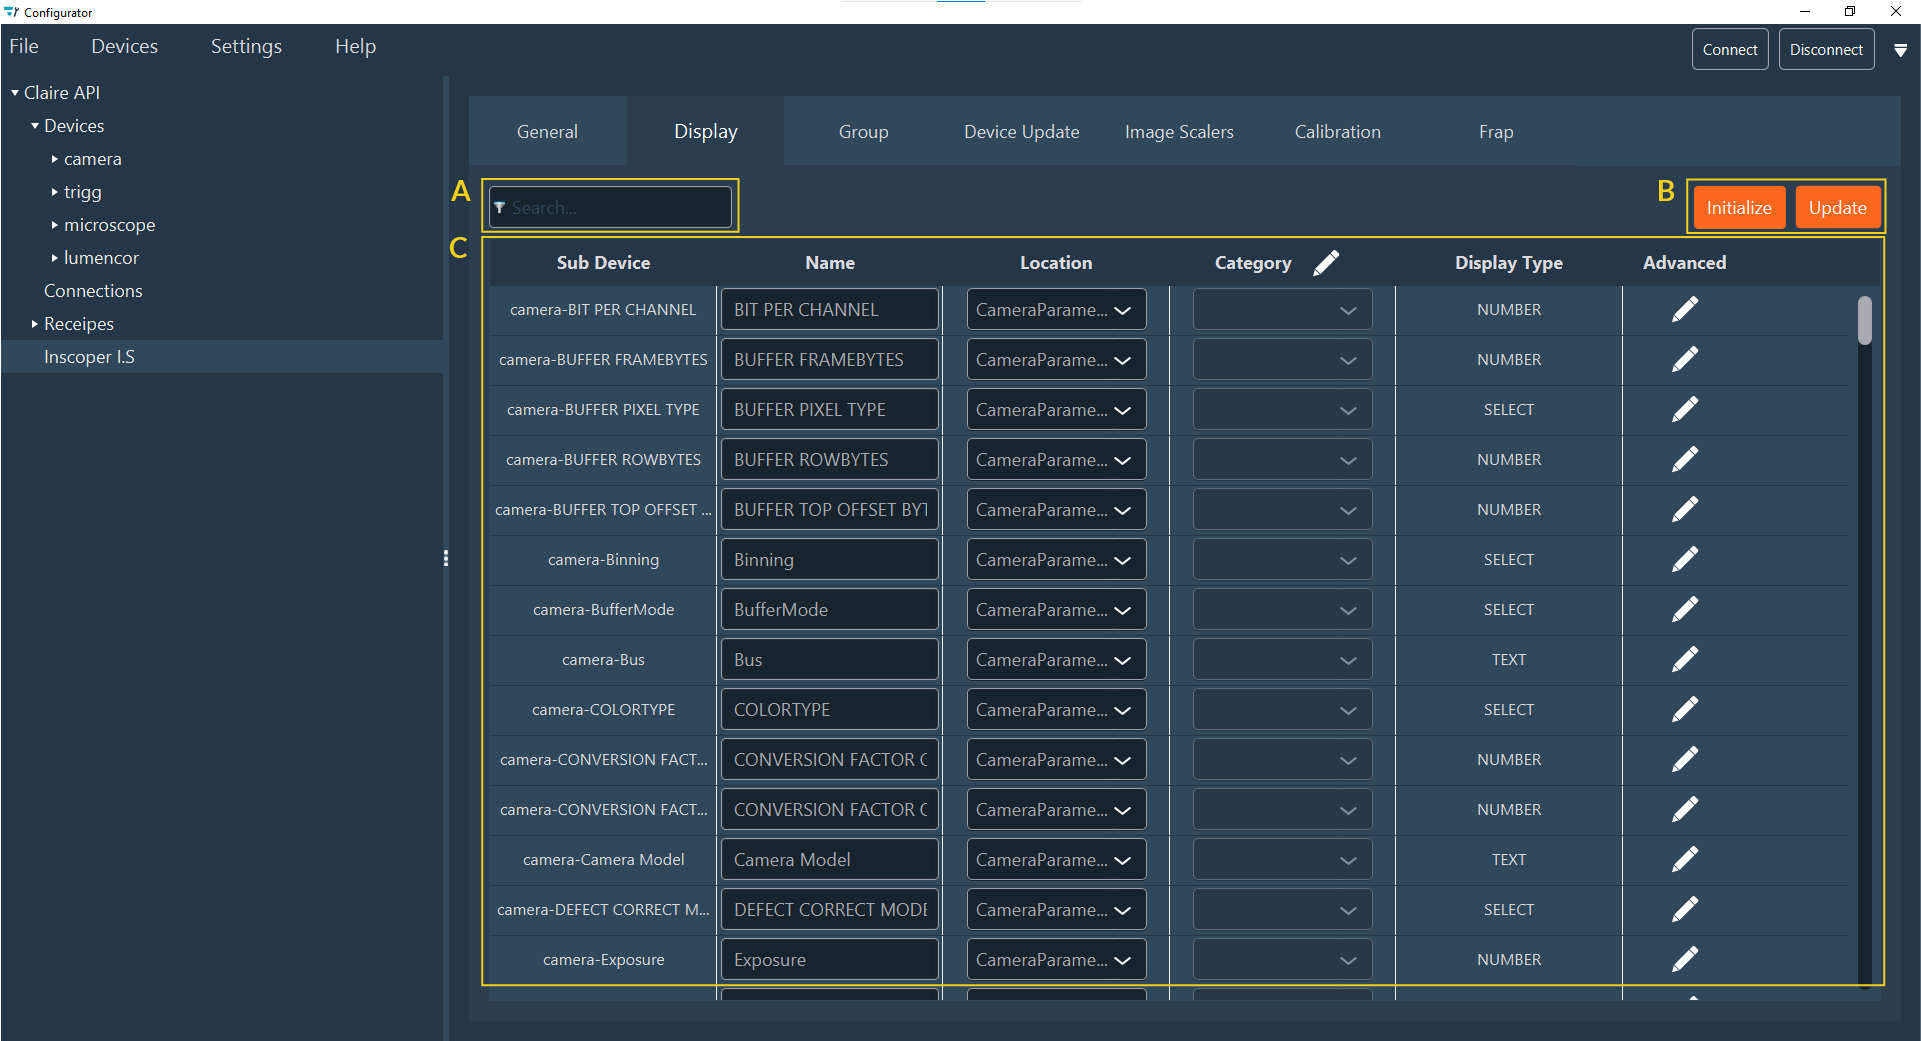Open Advanced editor for camera-Binning row
This screenshot has width=1921, height=1041.
[x=1685, y=559]
